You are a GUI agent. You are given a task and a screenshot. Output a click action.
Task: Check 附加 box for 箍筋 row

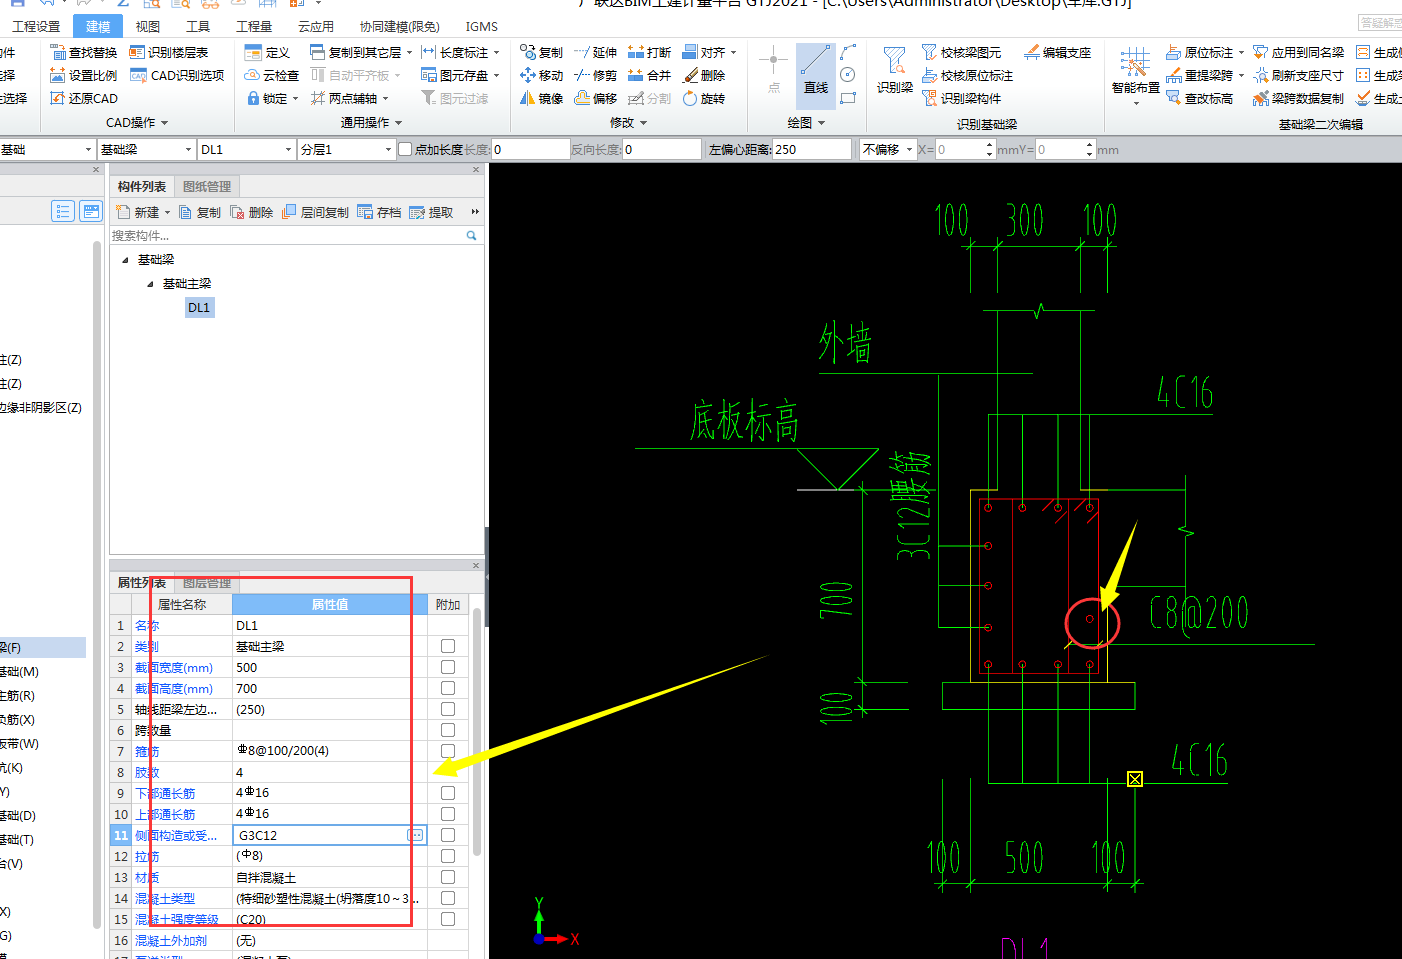pos(447,751)
